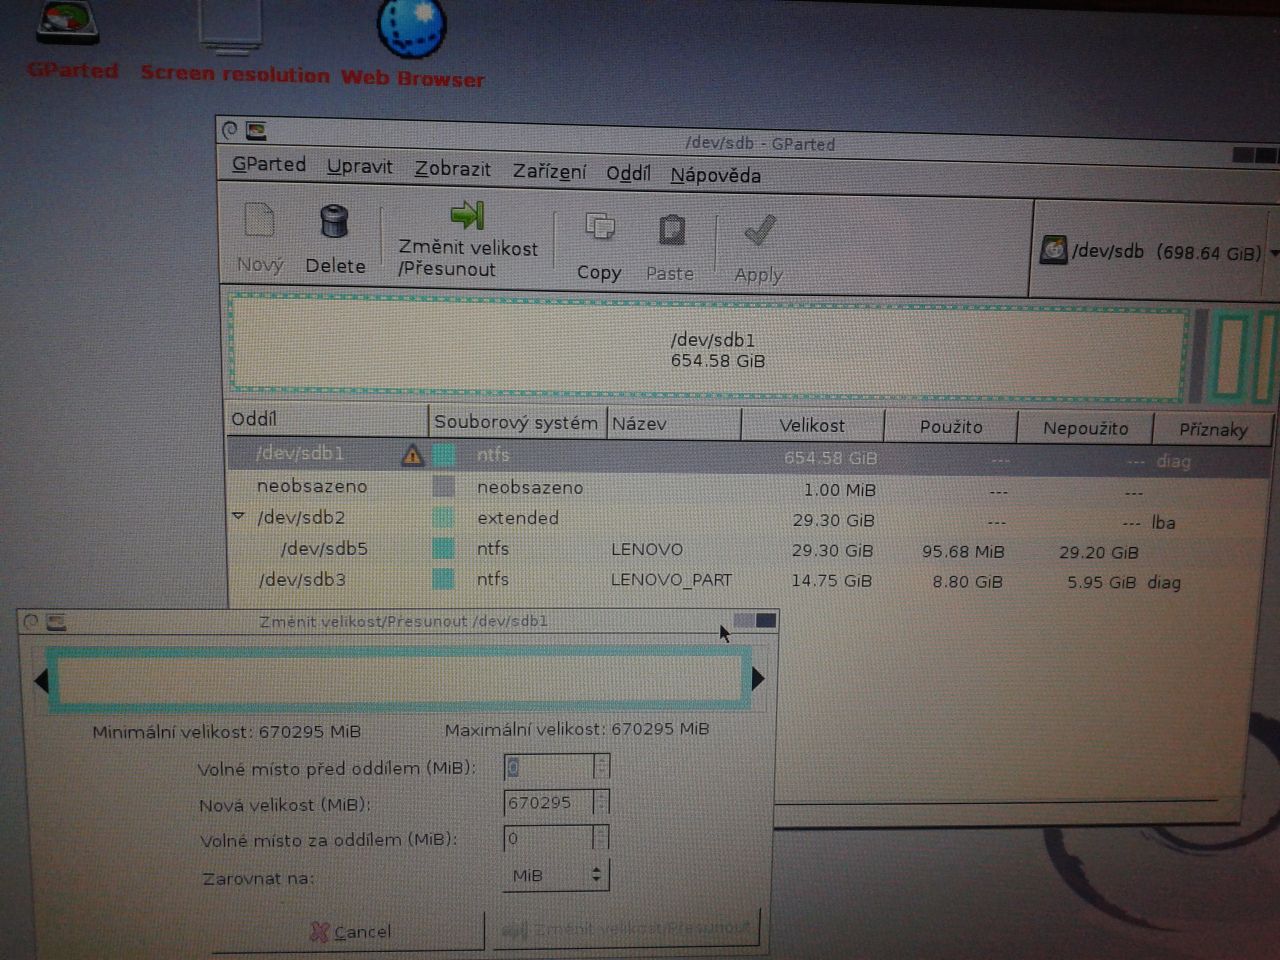Click the Nová velikost input field
This screenshot has height=960, width=1280.
(x=549, y=802)
